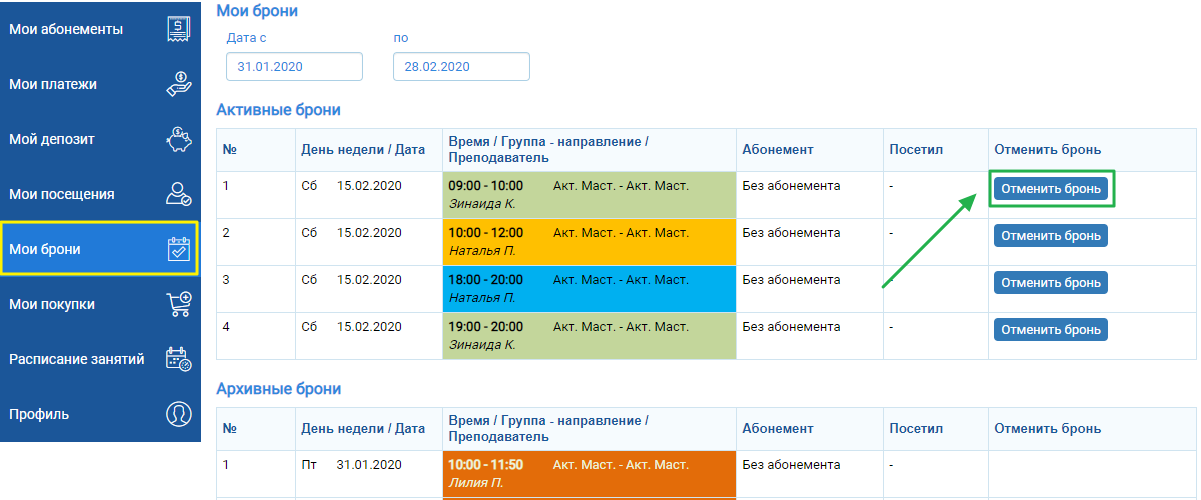Click the visits person-check icon
This screenshot has height=500, width=1201.
pyautogui.click(x=179, y=194)
